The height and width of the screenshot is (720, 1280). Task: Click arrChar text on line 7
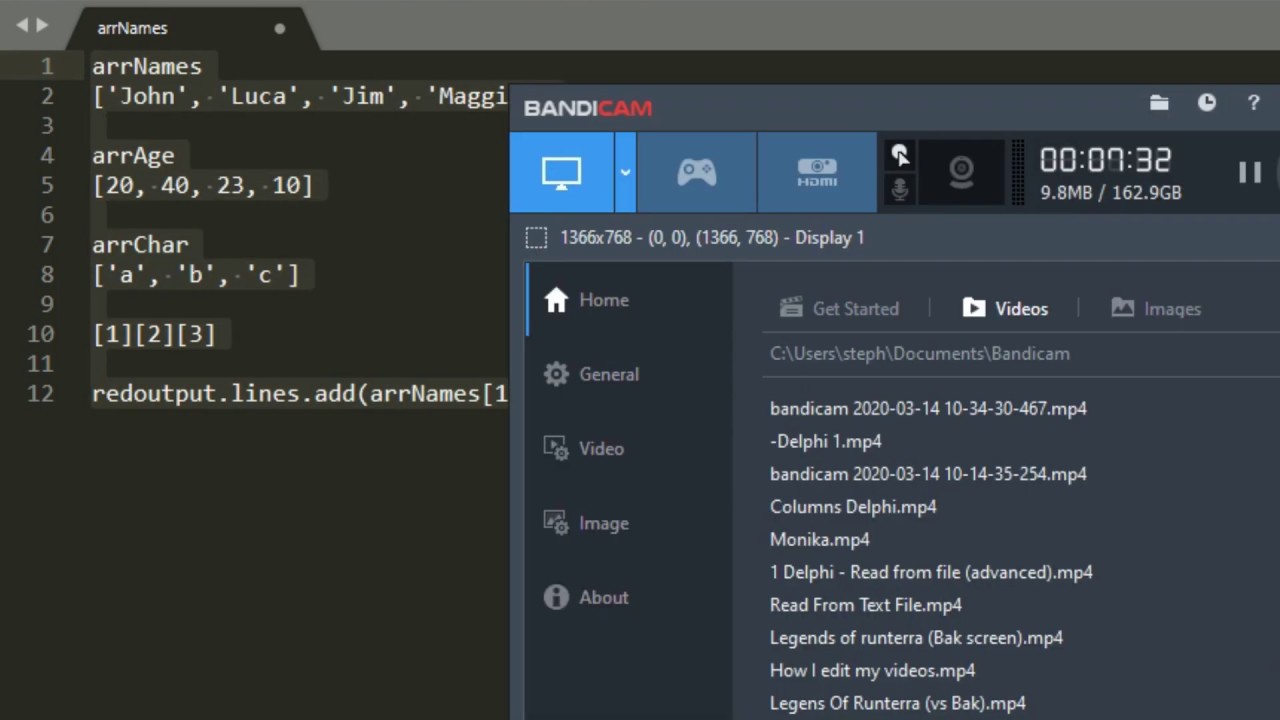[140, 245]
